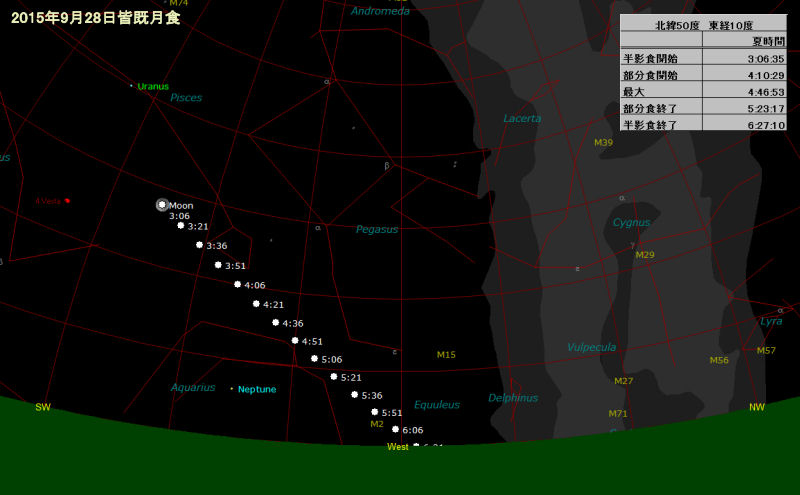Click the NW compass direction label
Screen dimensions: 800x495
pyautogui.click(x=757, y=407)
